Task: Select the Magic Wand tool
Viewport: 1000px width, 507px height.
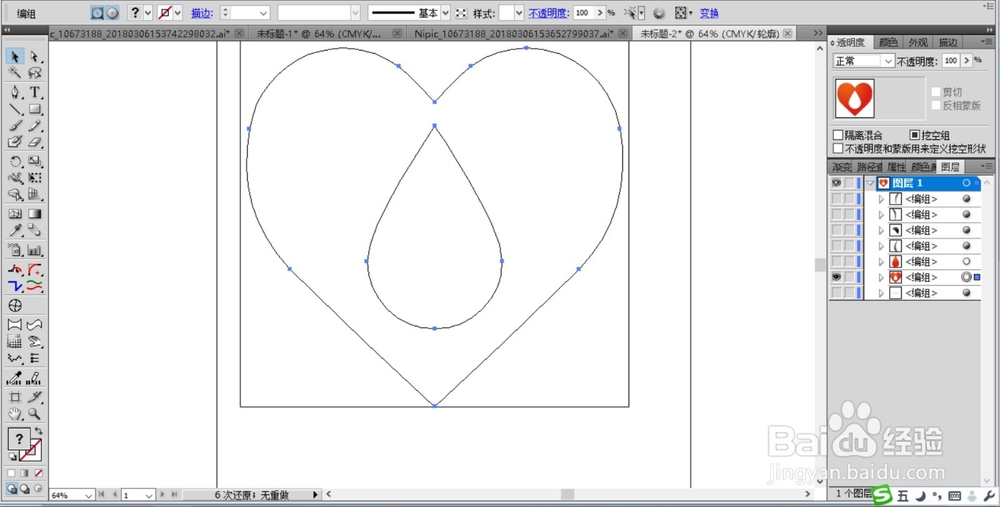Action: point(15,73)
